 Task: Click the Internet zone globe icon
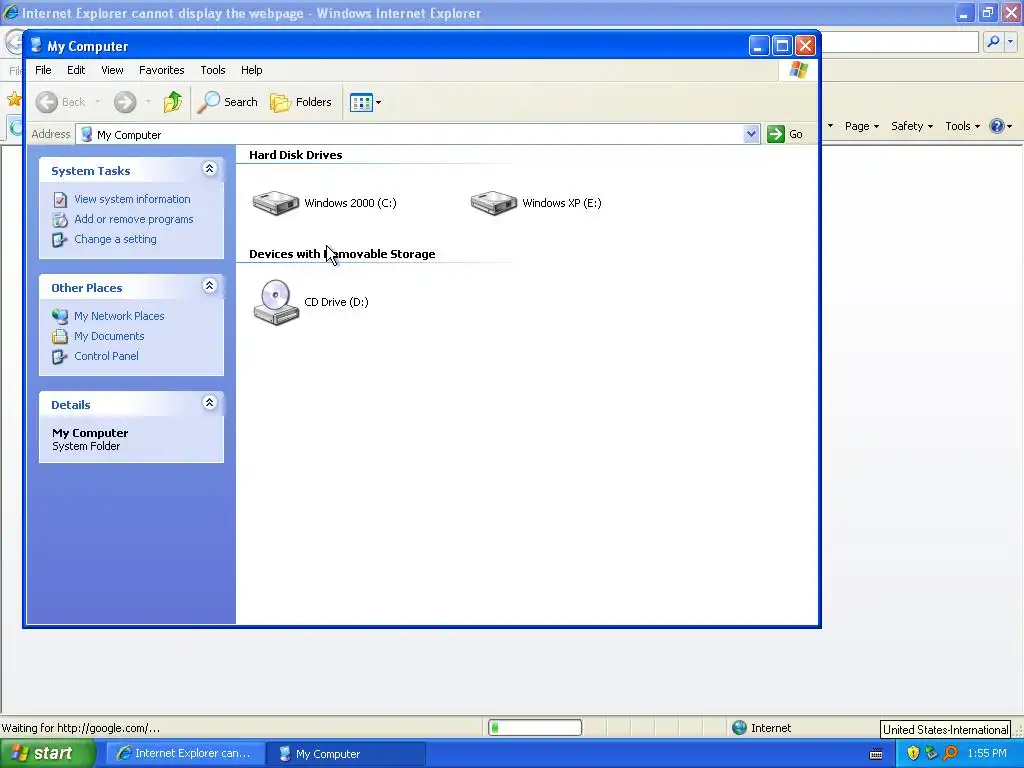pyautogui.click(x=739, y=728)
